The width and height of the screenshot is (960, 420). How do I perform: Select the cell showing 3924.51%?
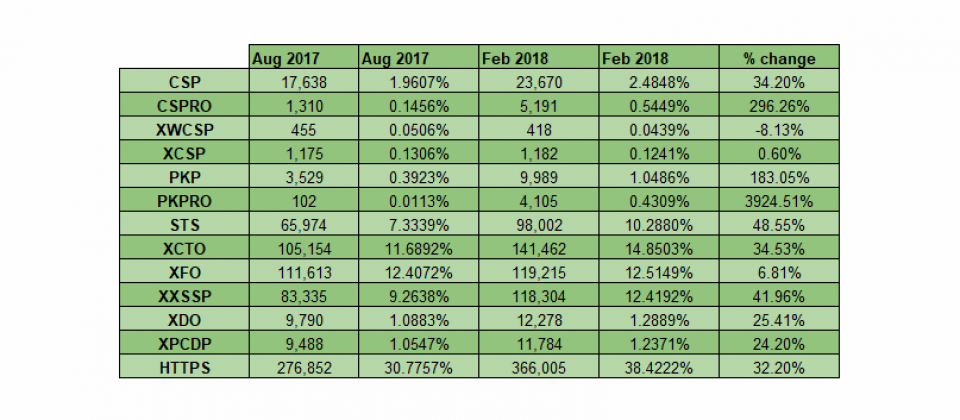click(779, 200)
